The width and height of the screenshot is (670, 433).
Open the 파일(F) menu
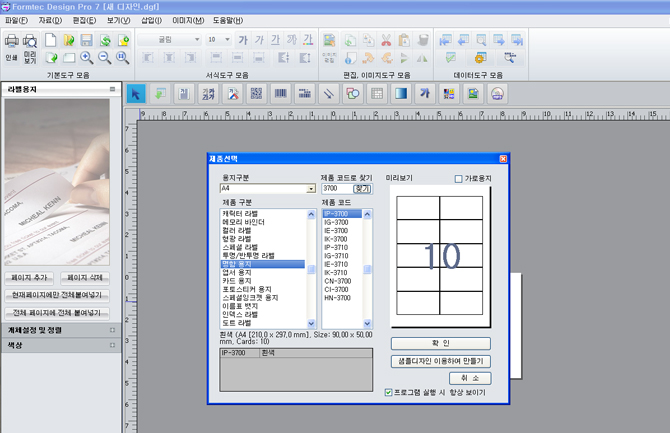pos(16,21)
